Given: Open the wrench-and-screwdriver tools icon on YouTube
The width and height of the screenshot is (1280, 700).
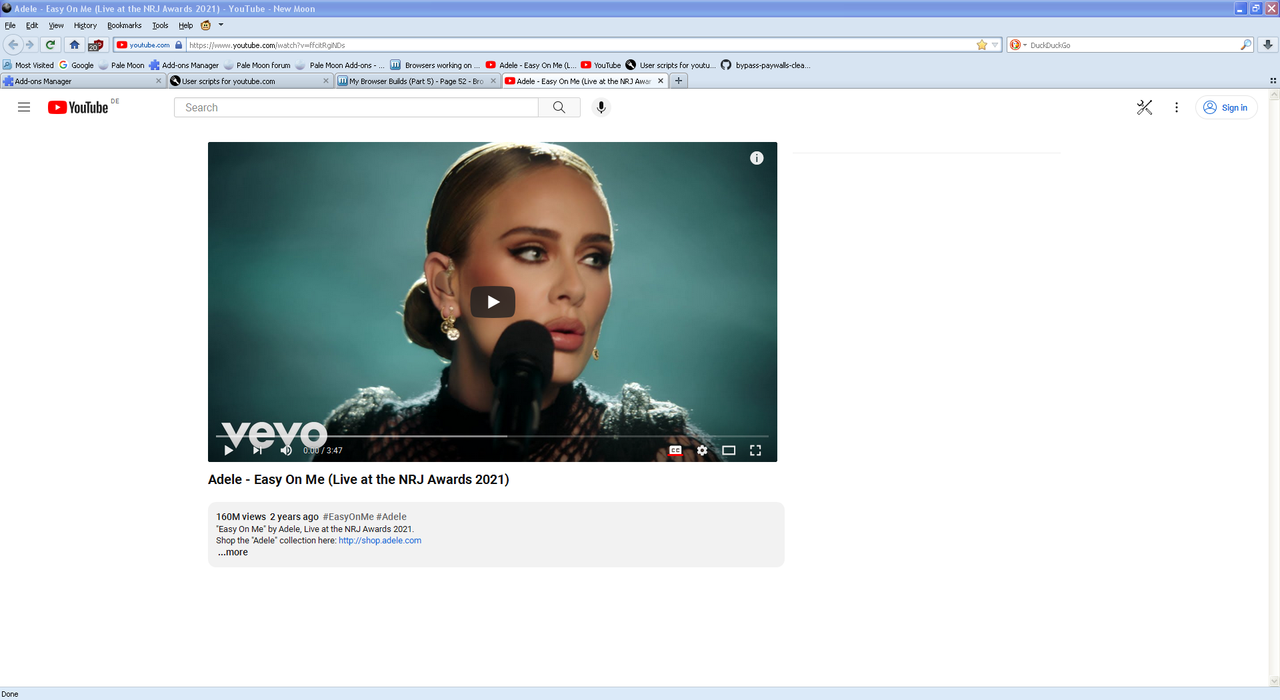Looking at the screenshot, I should 1144,107.
